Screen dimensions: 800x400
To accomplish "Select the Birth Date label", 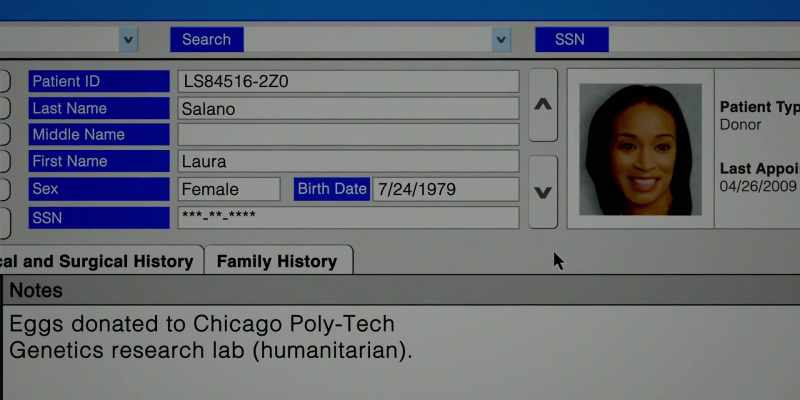I will click(332, 189).
